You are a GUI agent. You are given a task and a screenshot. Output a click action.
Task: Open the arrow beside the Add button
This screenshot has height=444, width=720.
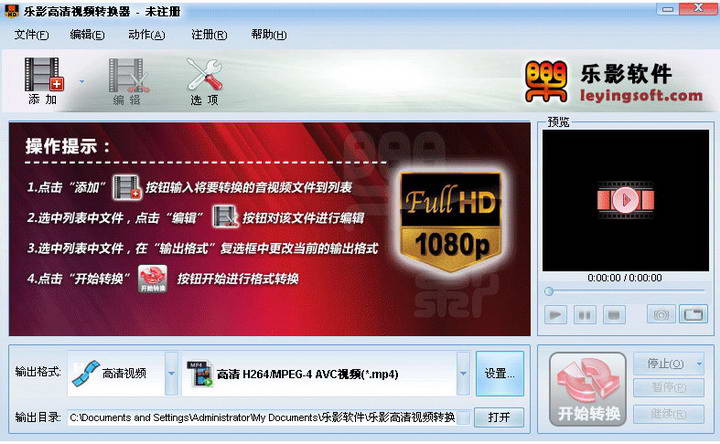(x=82, y=82)
